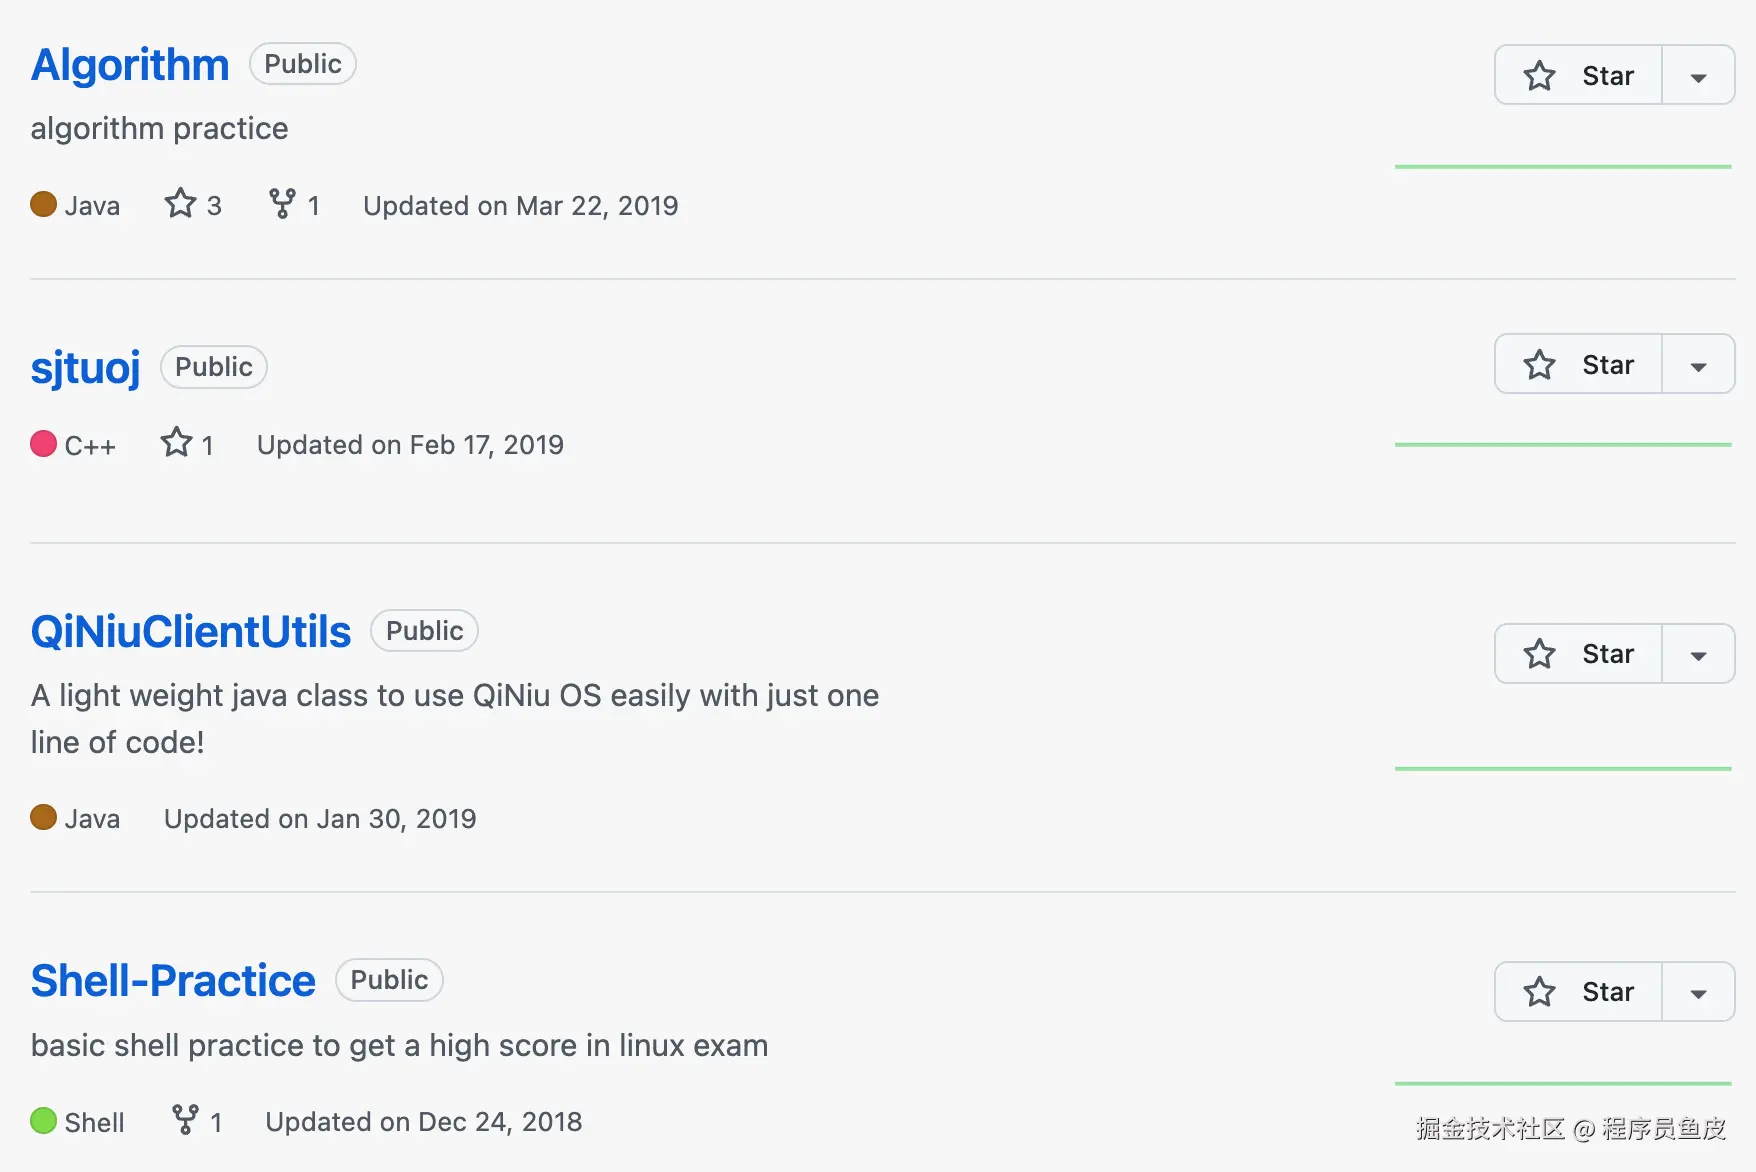
Task: Star the Algorithm repository
Action: [1579, 76]
